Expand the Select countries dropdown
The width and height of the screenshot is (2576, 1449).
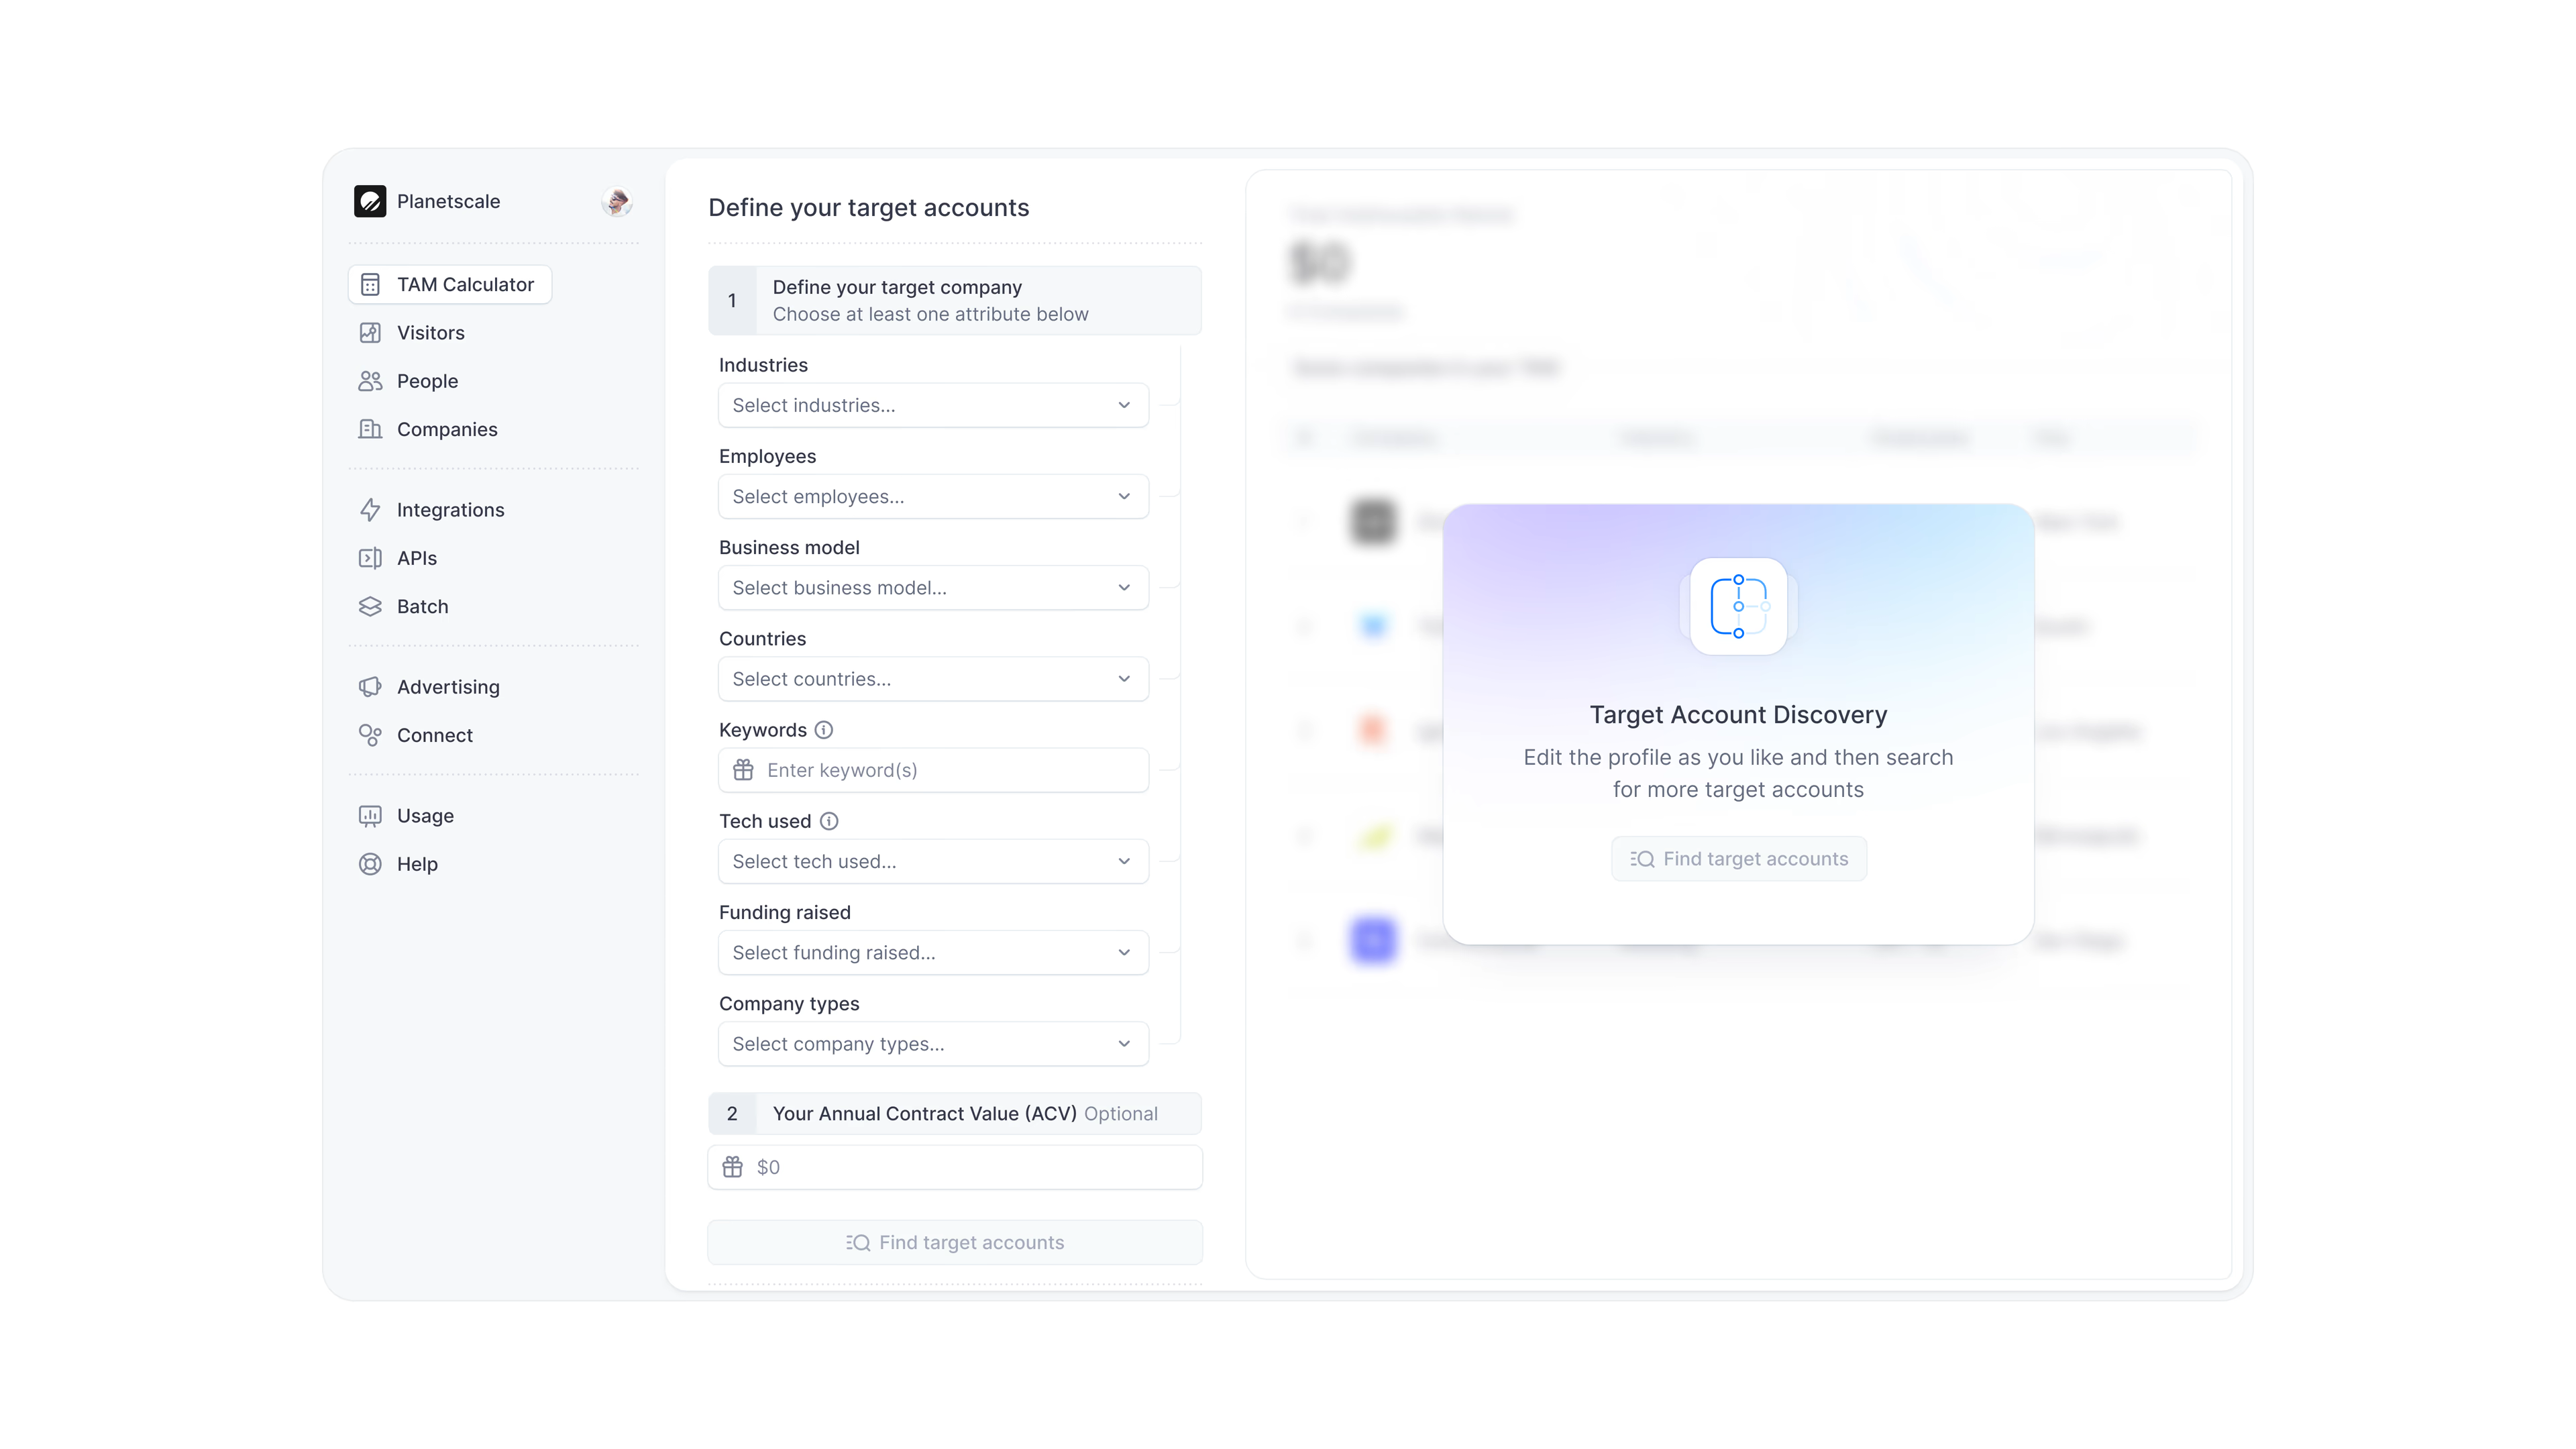point(933,679)
